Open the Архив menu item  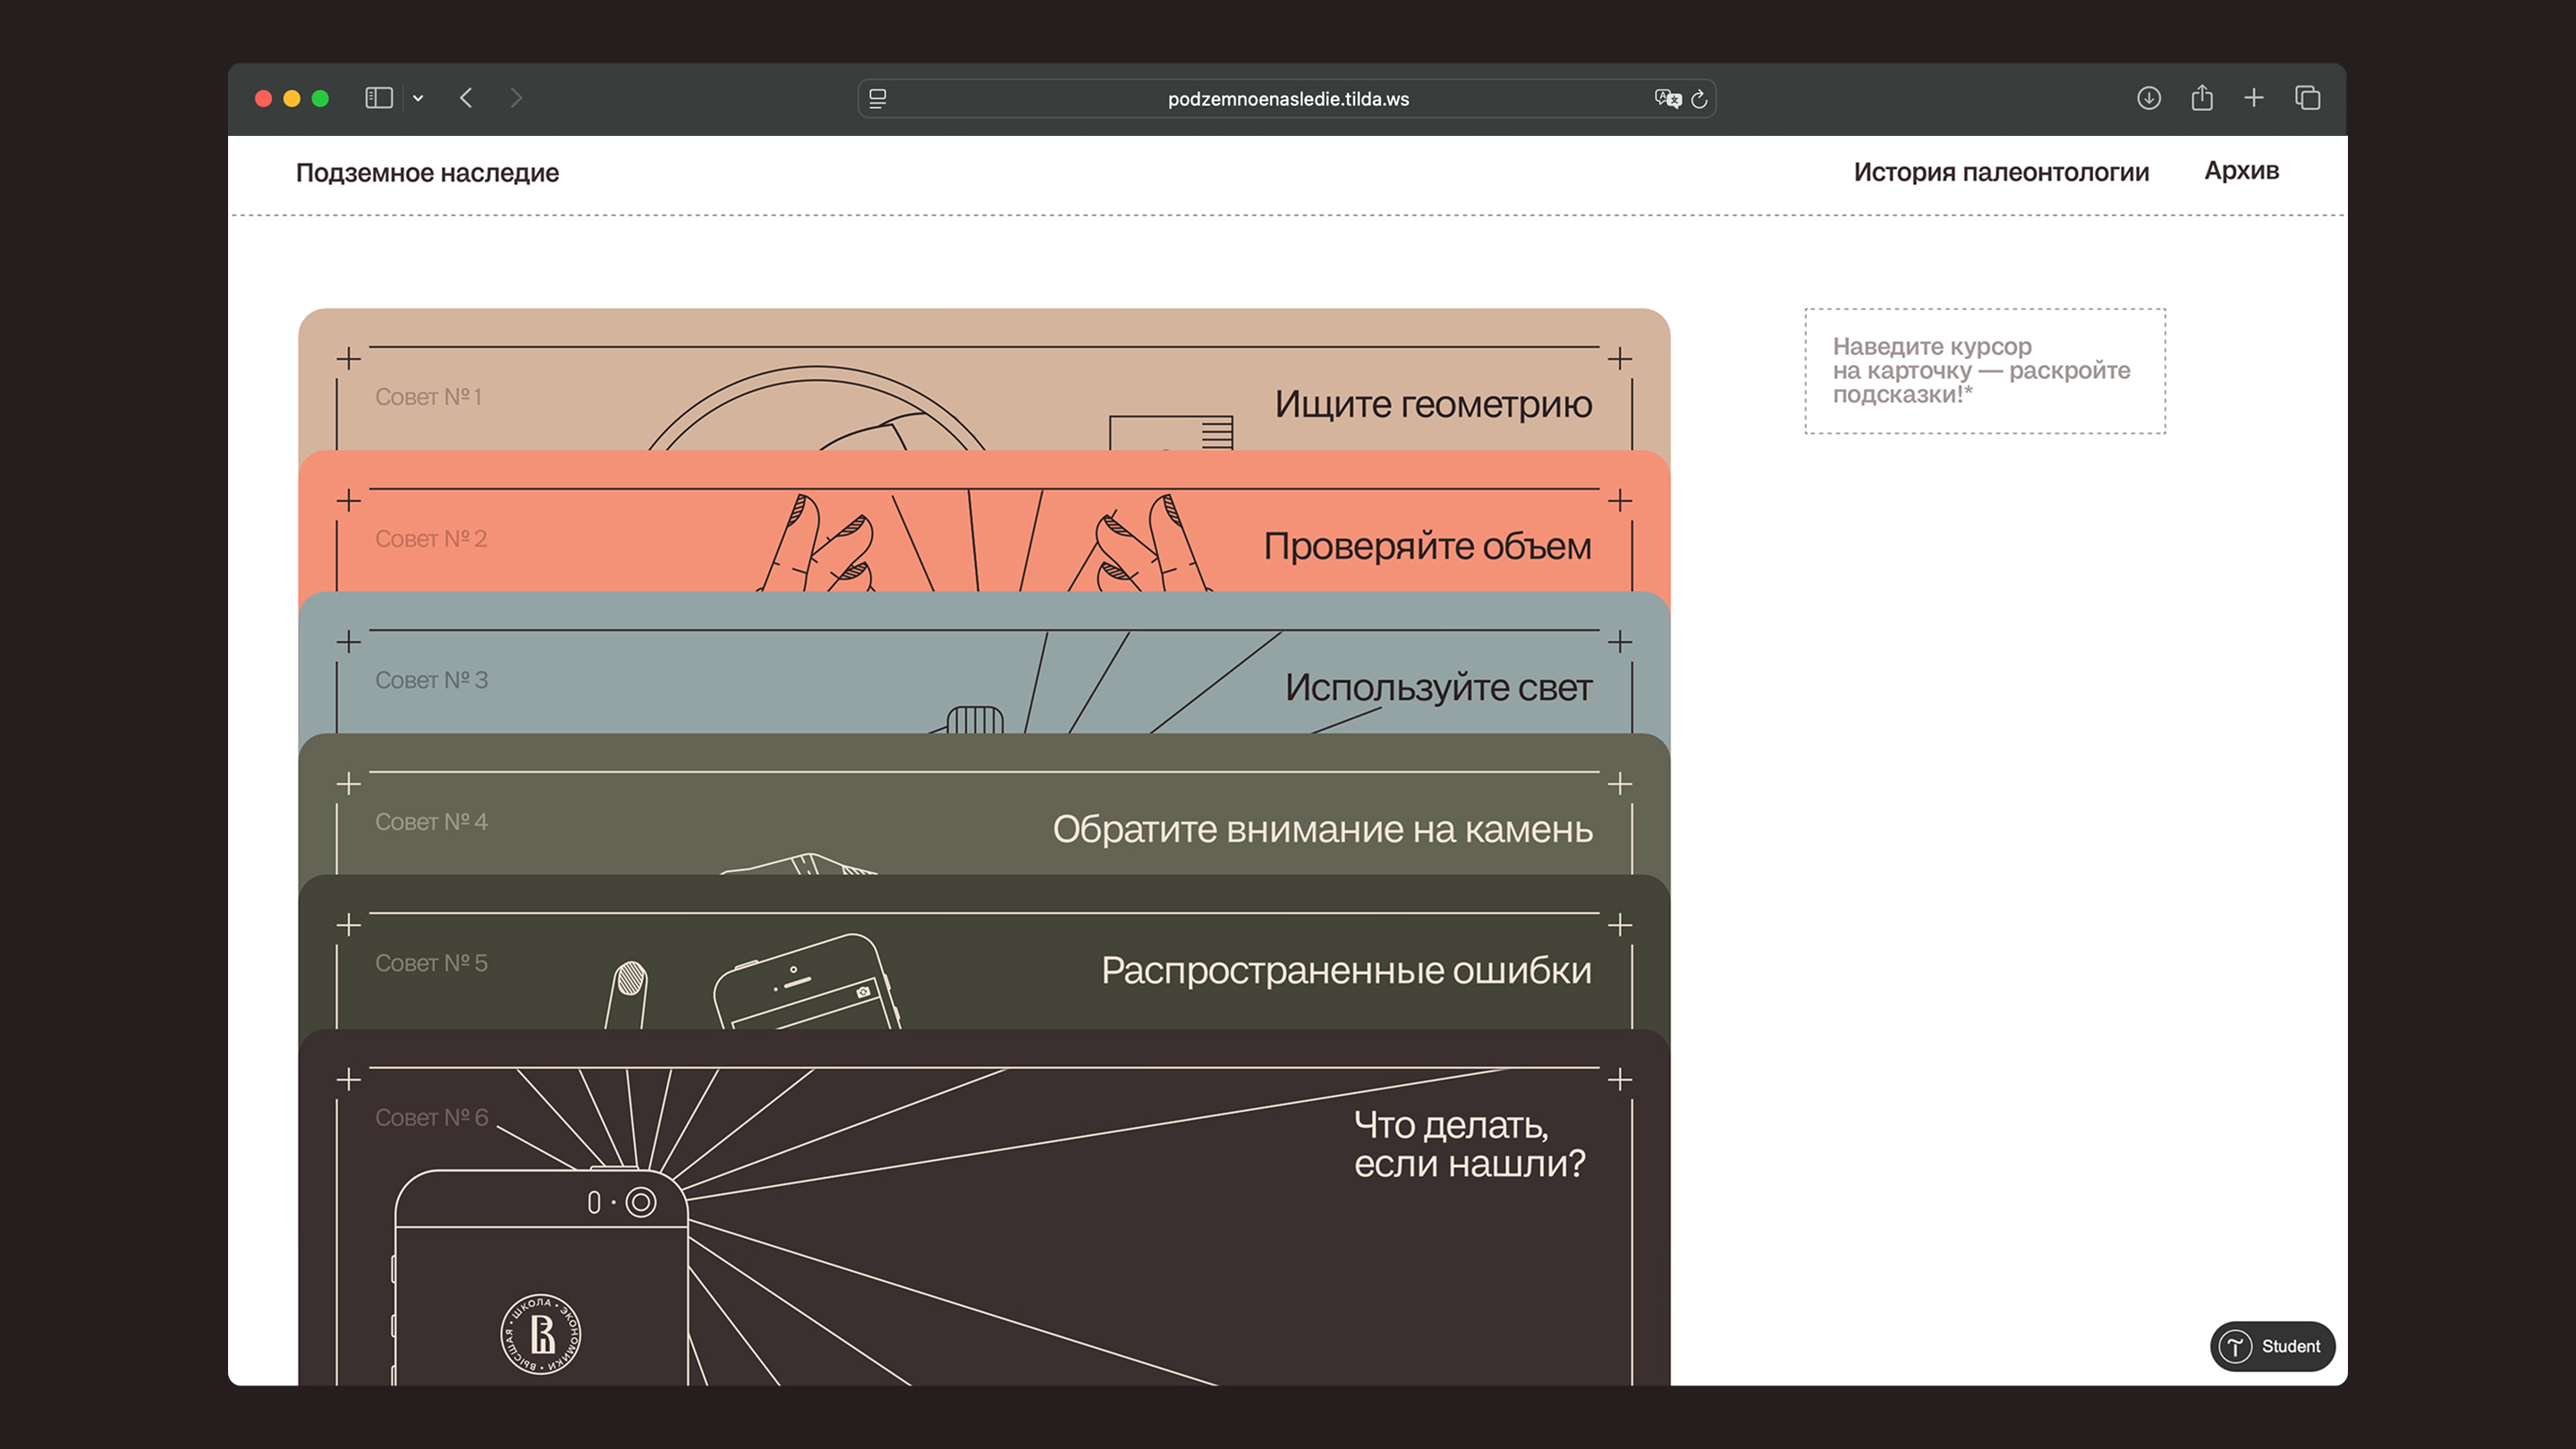pyautogui.click(x=2242, y=171)
